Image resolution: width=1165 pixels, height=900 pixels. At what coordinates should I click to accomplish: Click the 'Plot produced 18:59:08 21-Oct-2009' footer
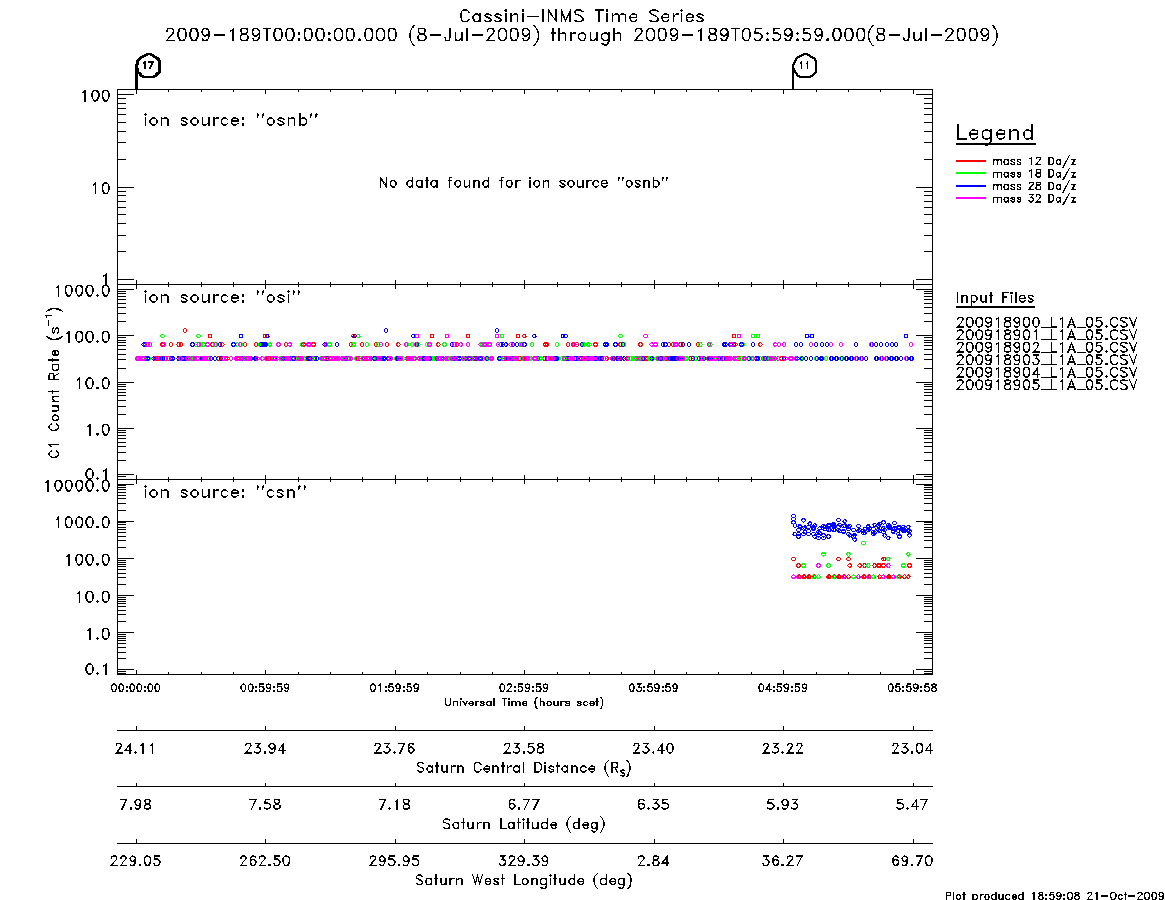(1054, 896)
